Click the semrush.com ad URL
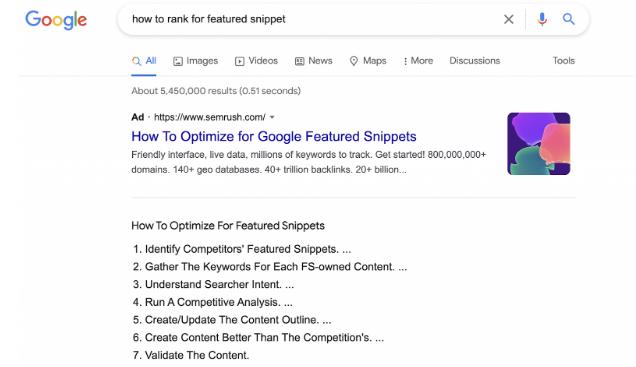 pyautogui.click(x=210, y=117)
